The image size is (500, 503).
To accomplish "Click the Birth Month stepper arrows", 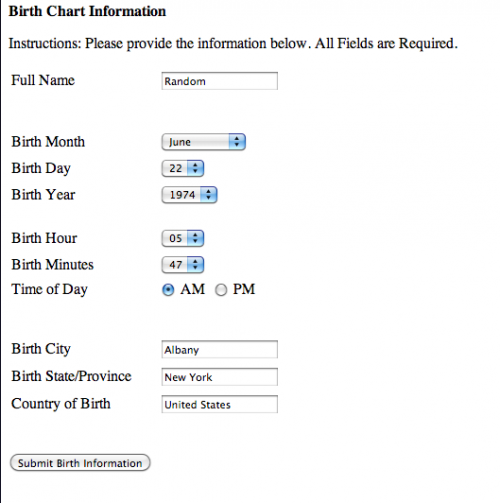I will (x=237, y=142).
